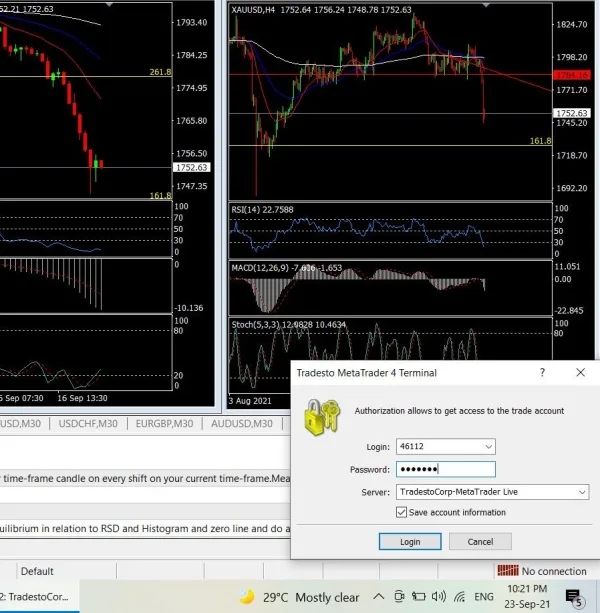Expand the Server selection dropdown
Screen dimensions: 600x613
pos(581,492)
